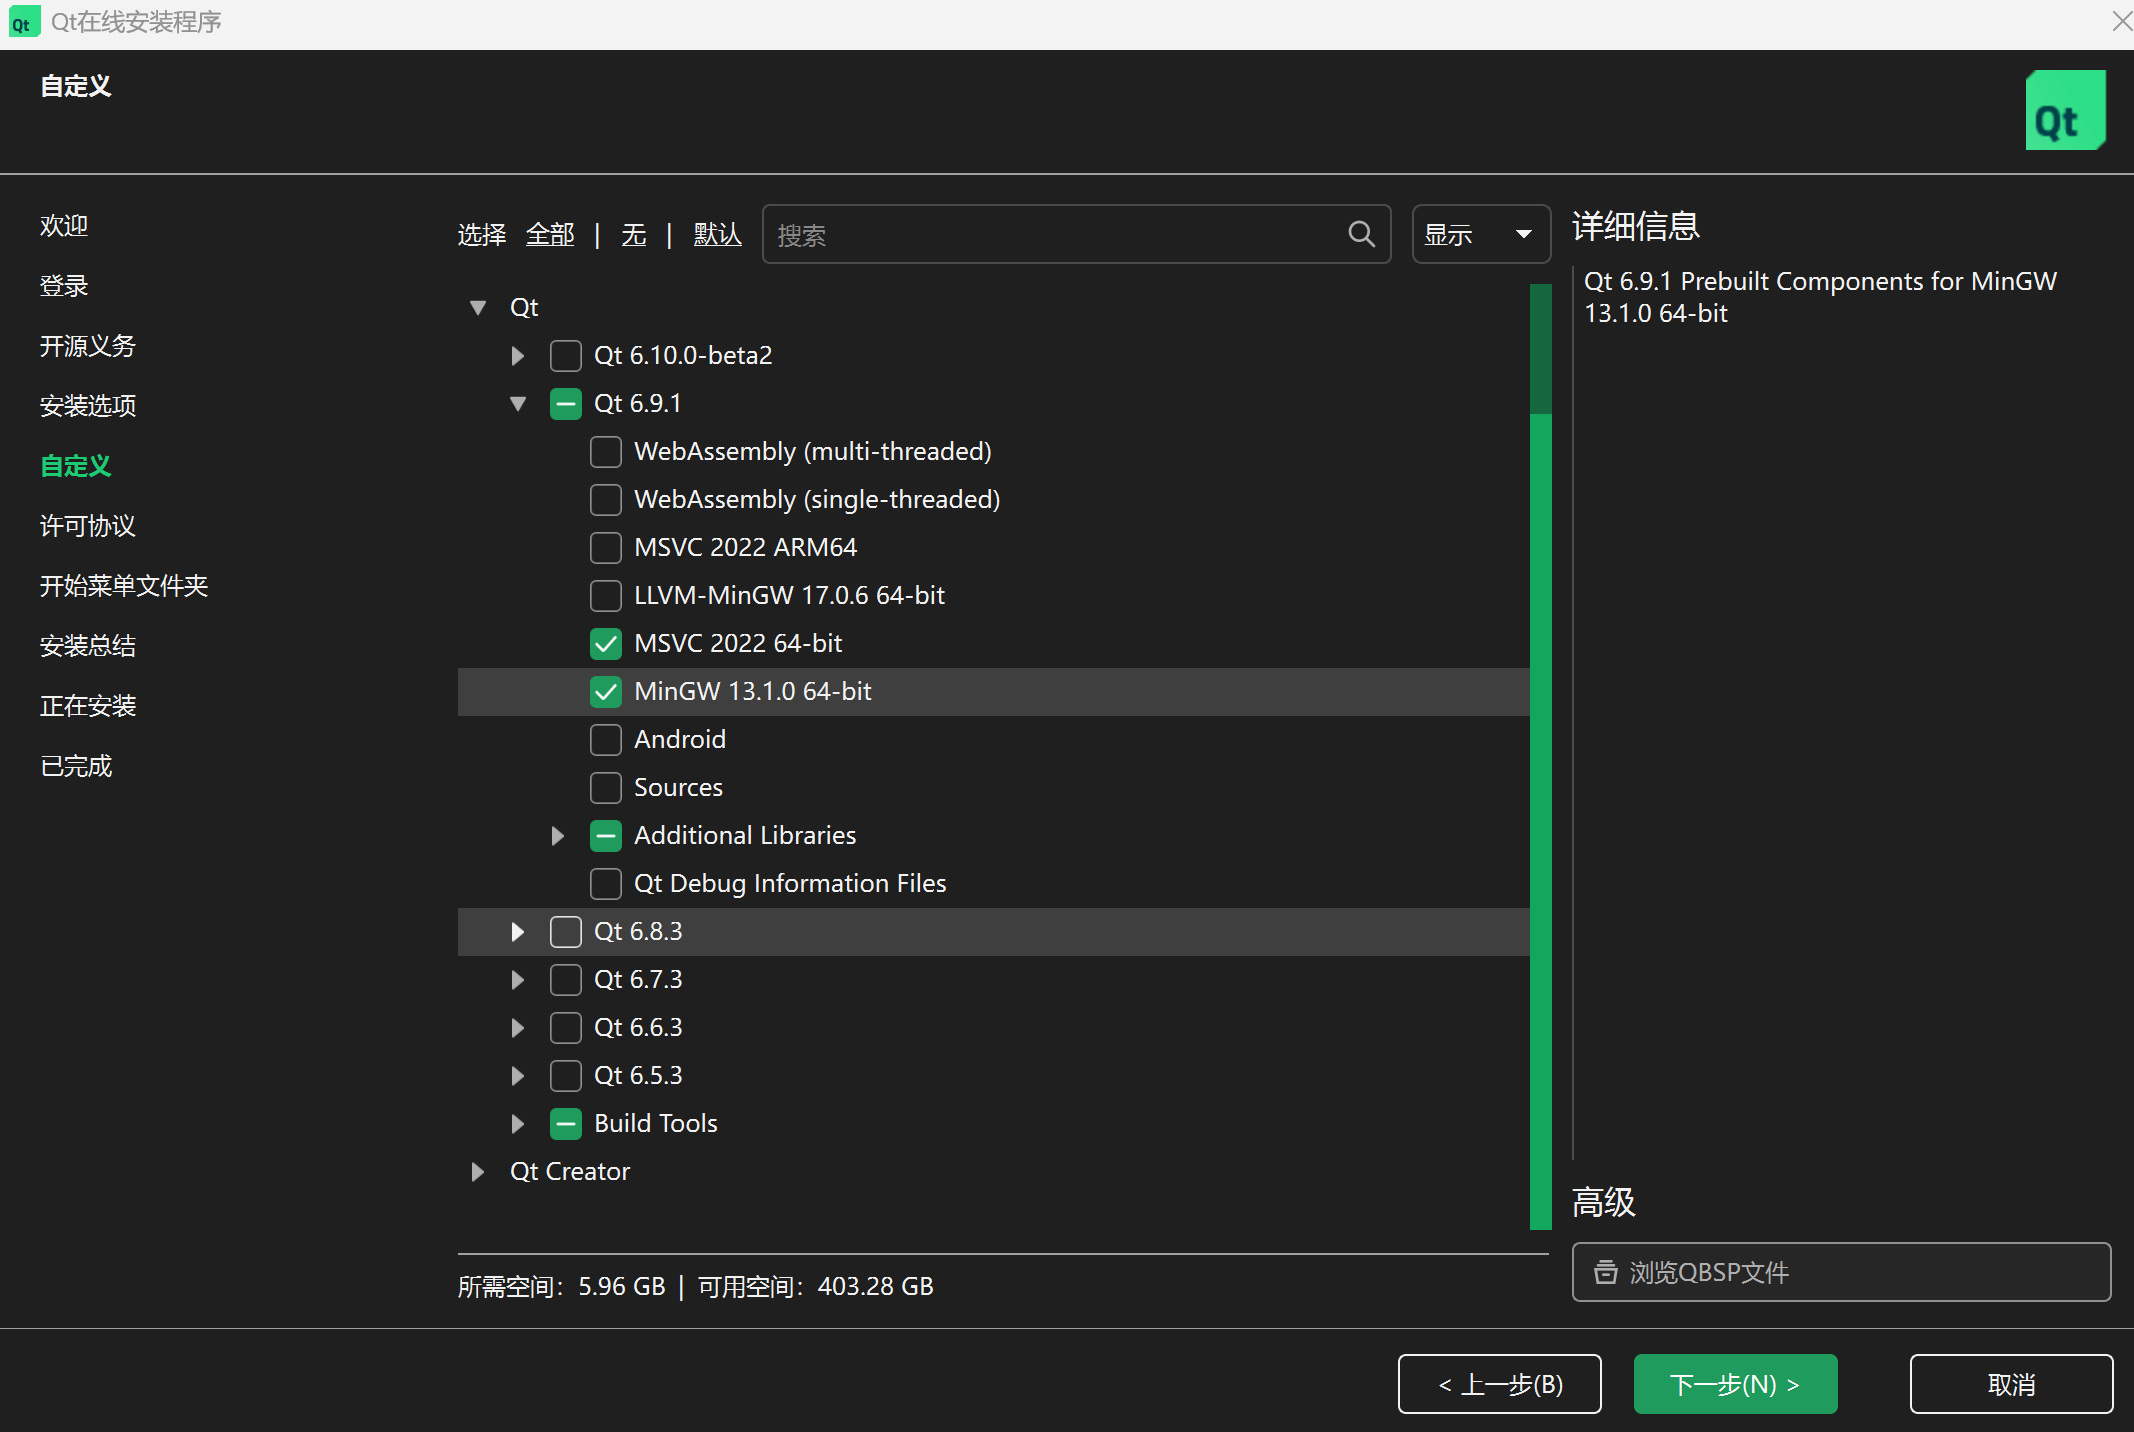Screen dimensions: 2134x1432
Task: Click the component list vertical scrollbar
Action: [1540, 800]
